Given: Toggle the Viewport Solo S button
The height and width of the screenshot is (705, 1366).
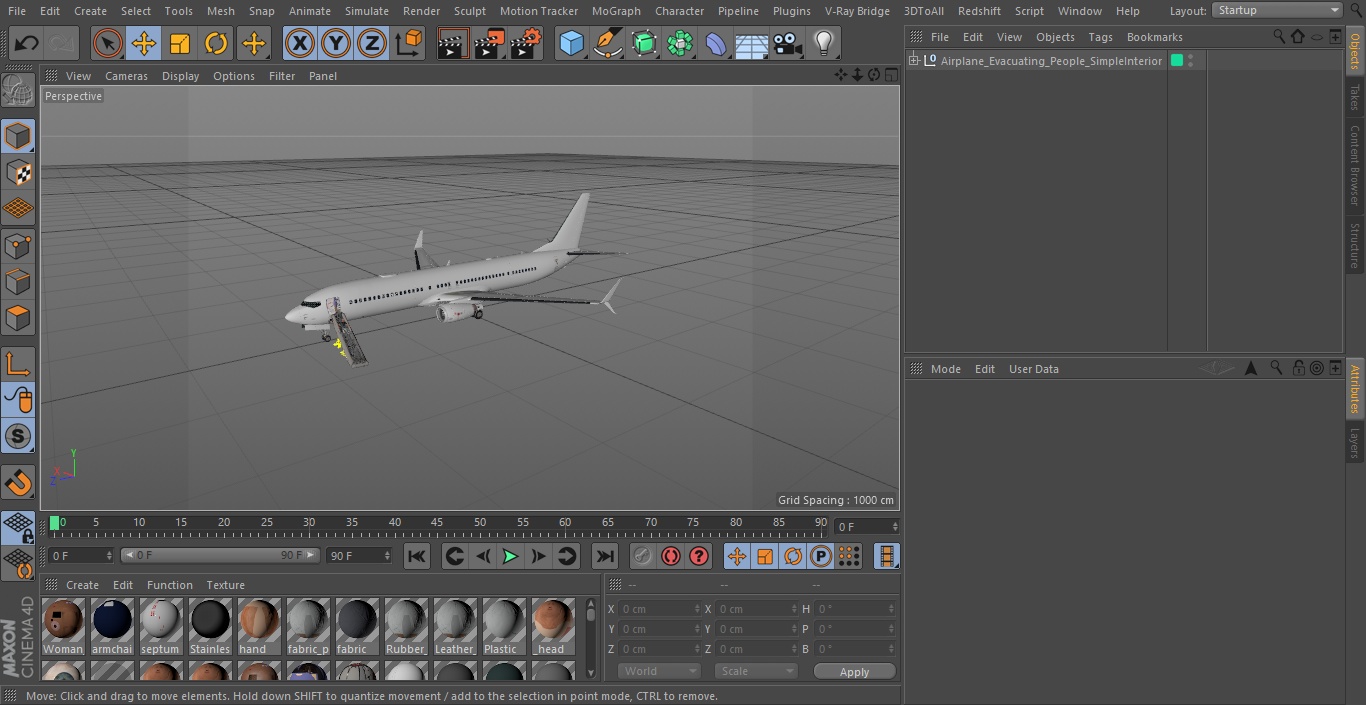Looking at the screenshot, I should click(18, 436).
